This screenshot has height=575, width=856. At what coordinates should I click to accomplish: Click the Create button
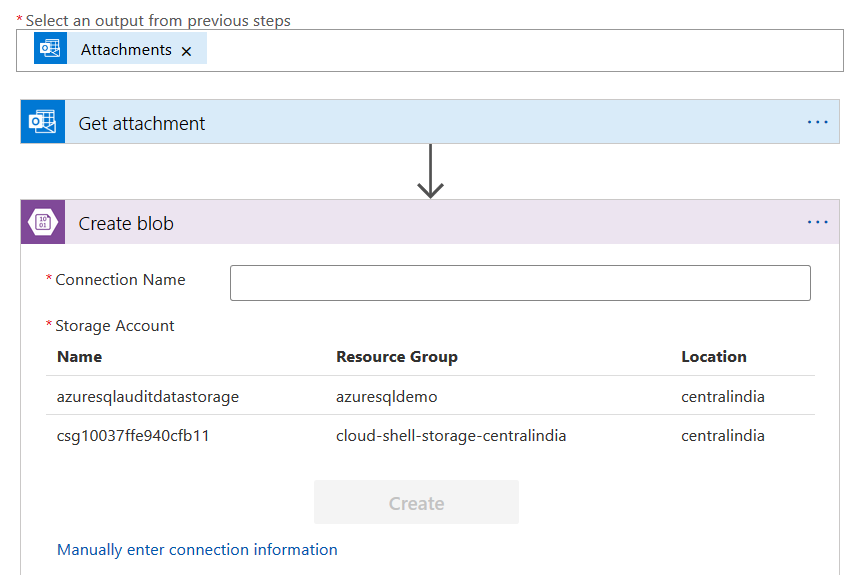pyautogui.click(x=416, y=503)
